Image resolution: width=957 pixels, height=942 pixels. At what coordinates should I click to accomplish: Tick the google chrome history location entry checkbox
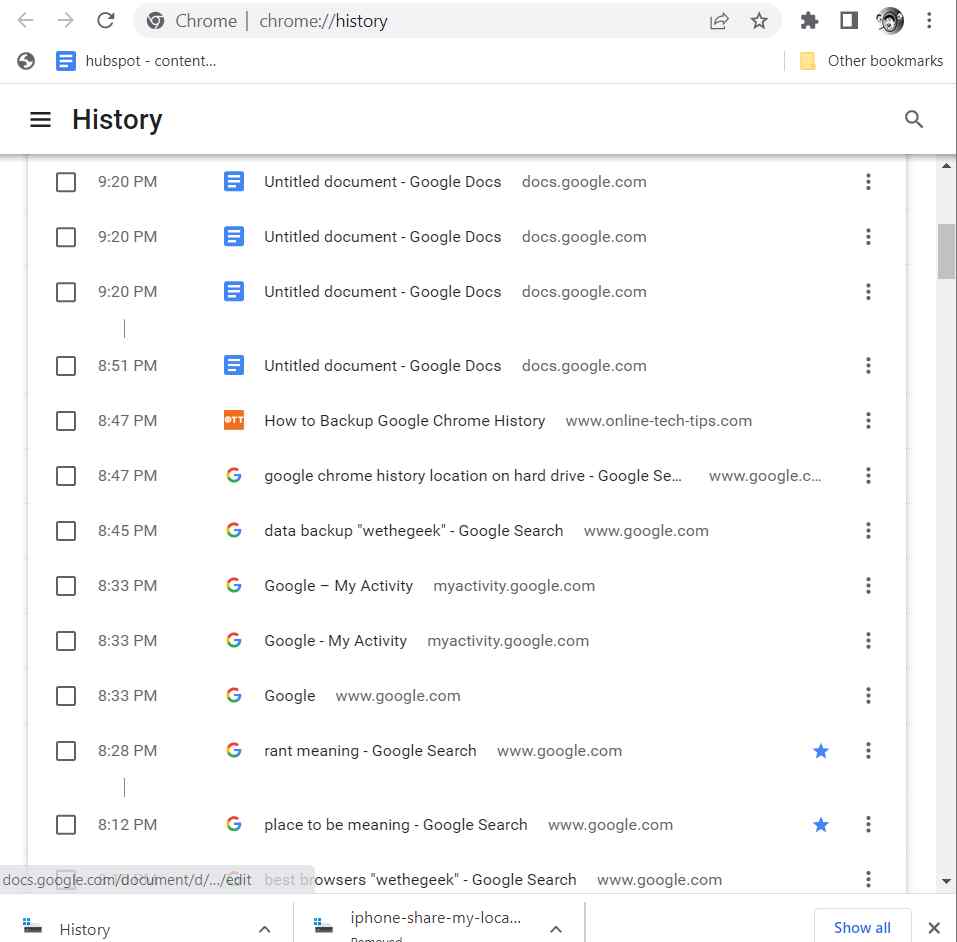point(66,476)
